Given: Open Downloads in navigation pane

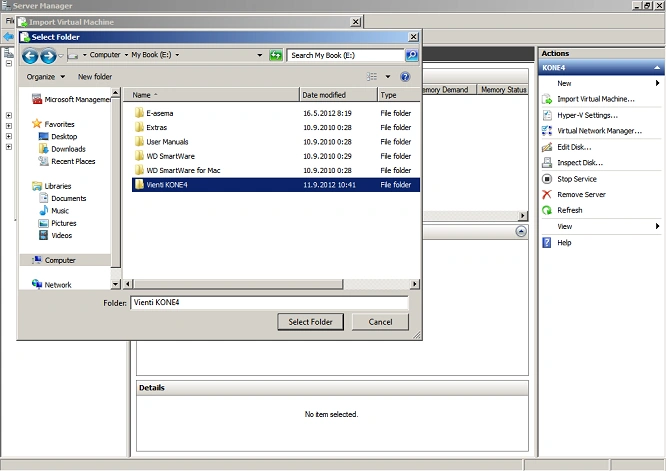Looking at the screenshot, I should coord(62,149).
